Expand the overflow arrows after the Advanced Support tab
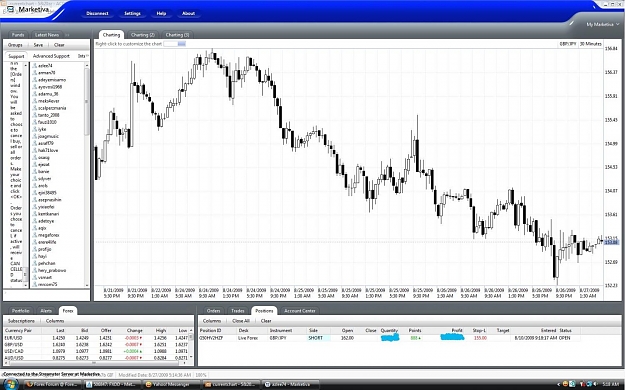The height and width of the screenshot is (390, 625). [x=87, y=56]
